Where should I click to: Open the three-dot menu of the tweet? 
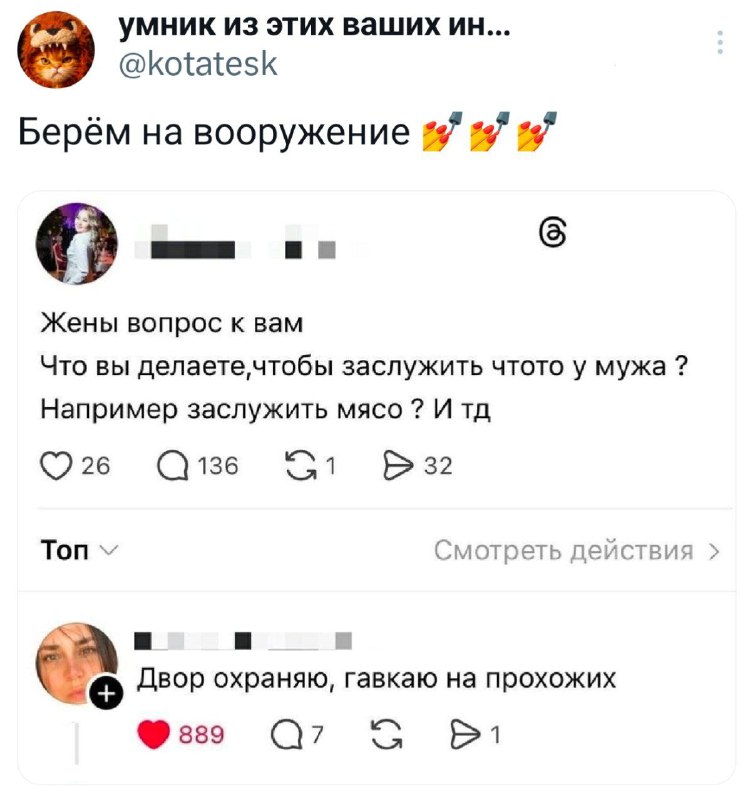[720, 42]
